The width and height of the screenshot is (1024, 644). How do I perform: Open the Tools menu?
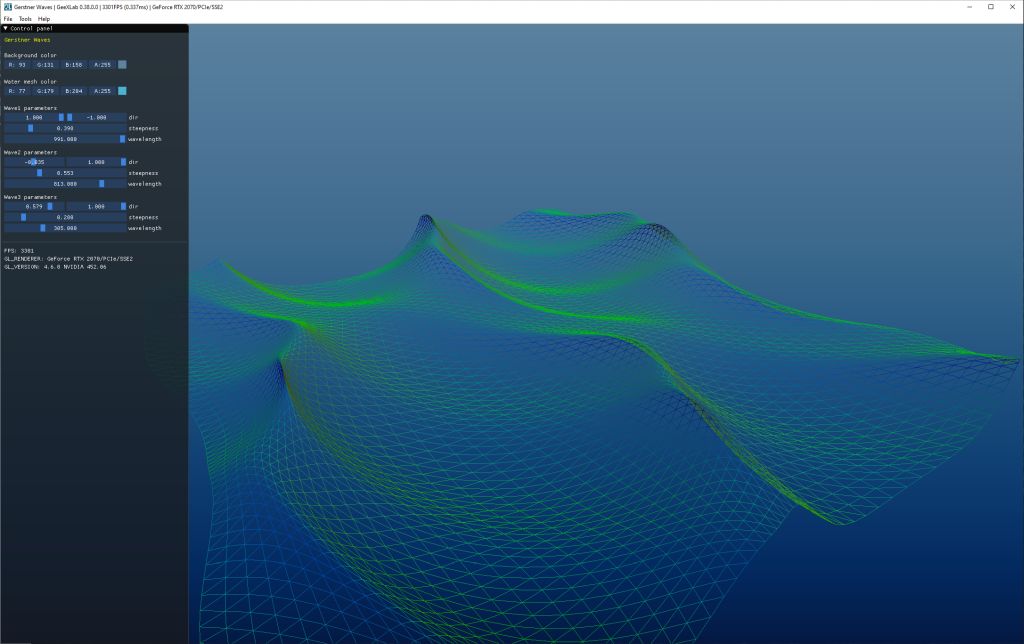(x=25, y=19)
